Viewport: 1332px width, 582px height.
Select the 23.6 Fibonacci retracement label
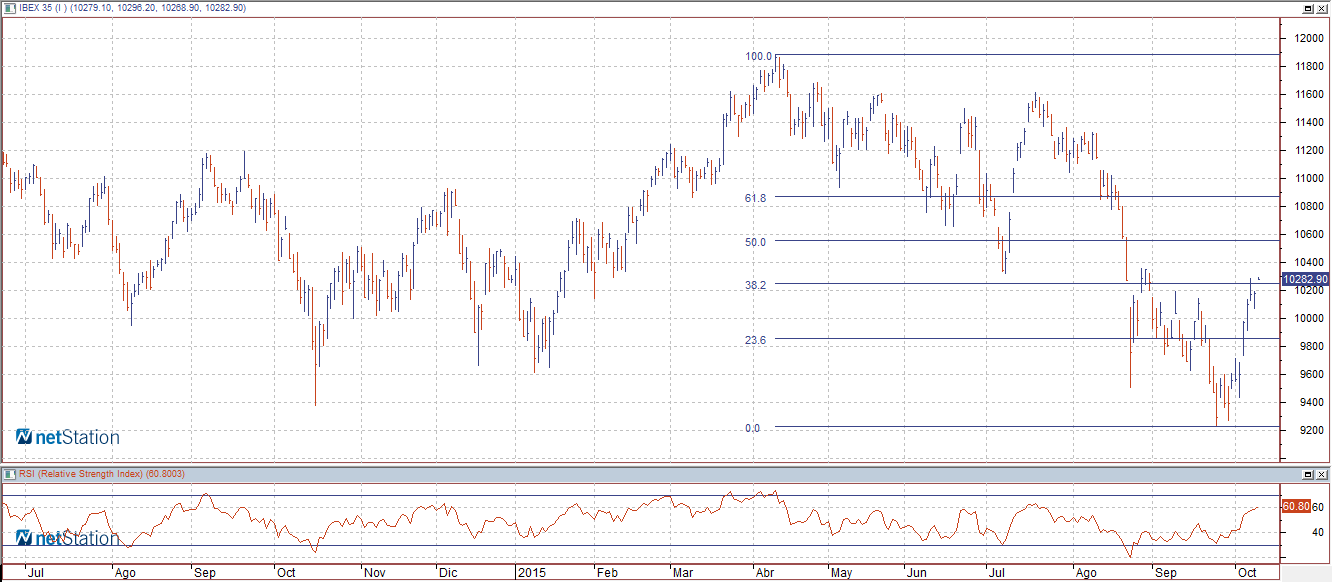[755, 340]
